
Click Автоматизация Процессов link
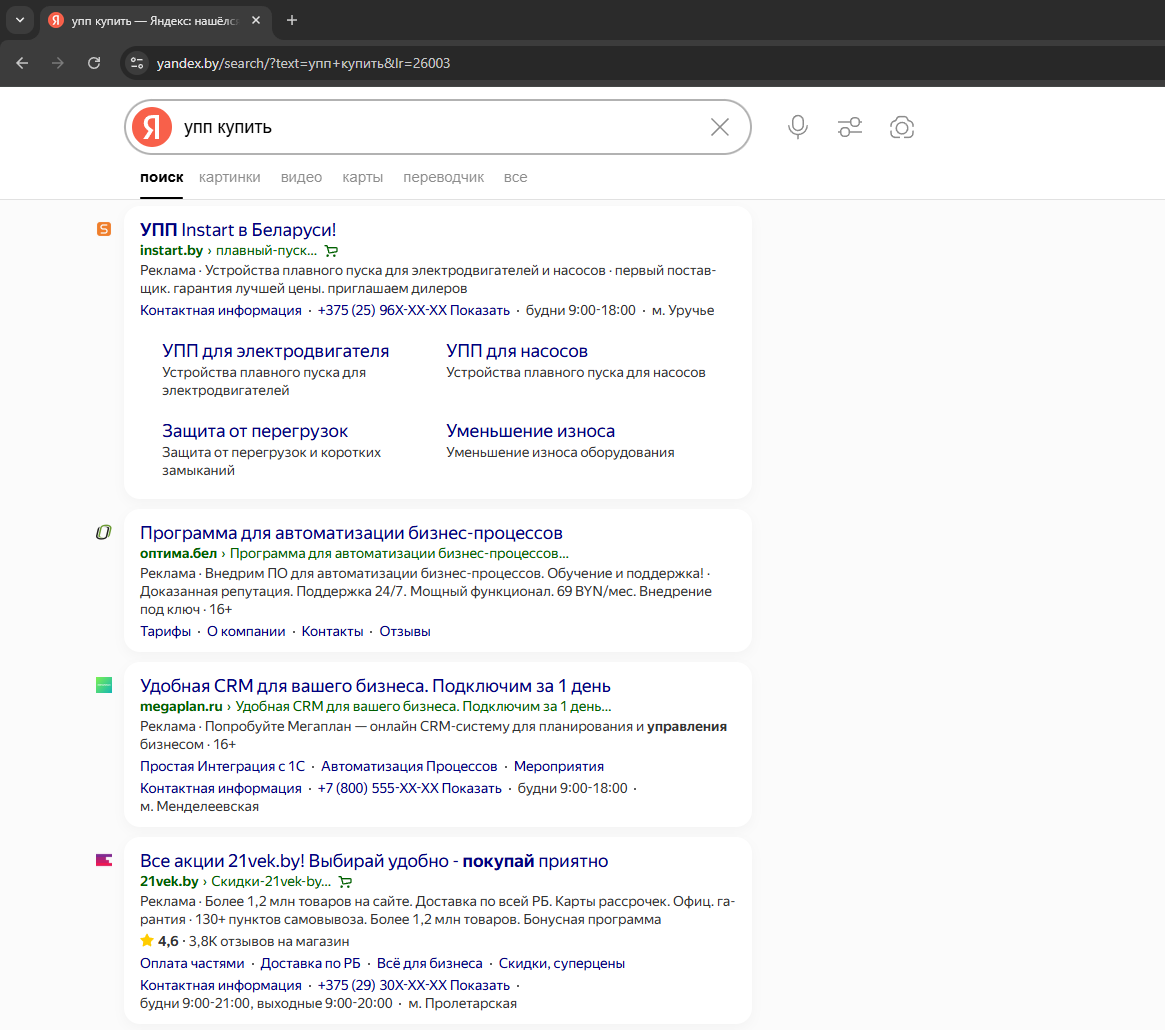click(x=409, y=766)
